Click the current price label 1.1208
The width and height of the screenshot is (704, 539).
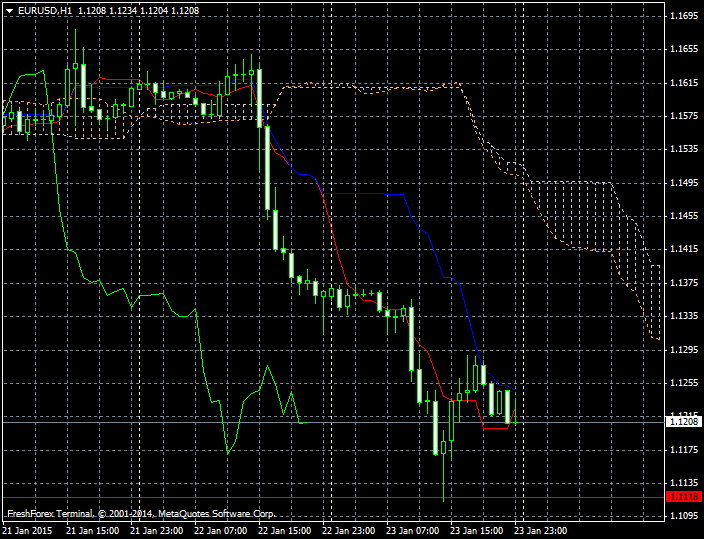click(684, 422)
